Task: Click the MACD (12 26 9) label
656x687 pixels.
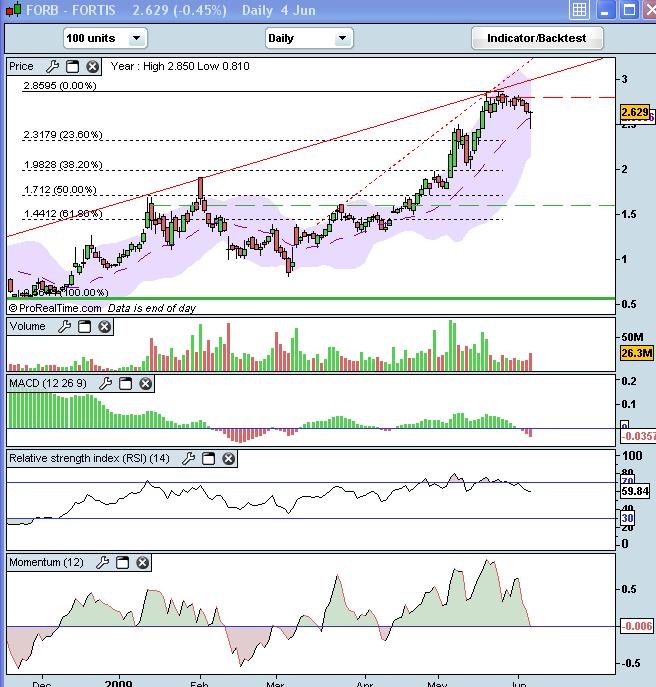Action: (48, 383)
